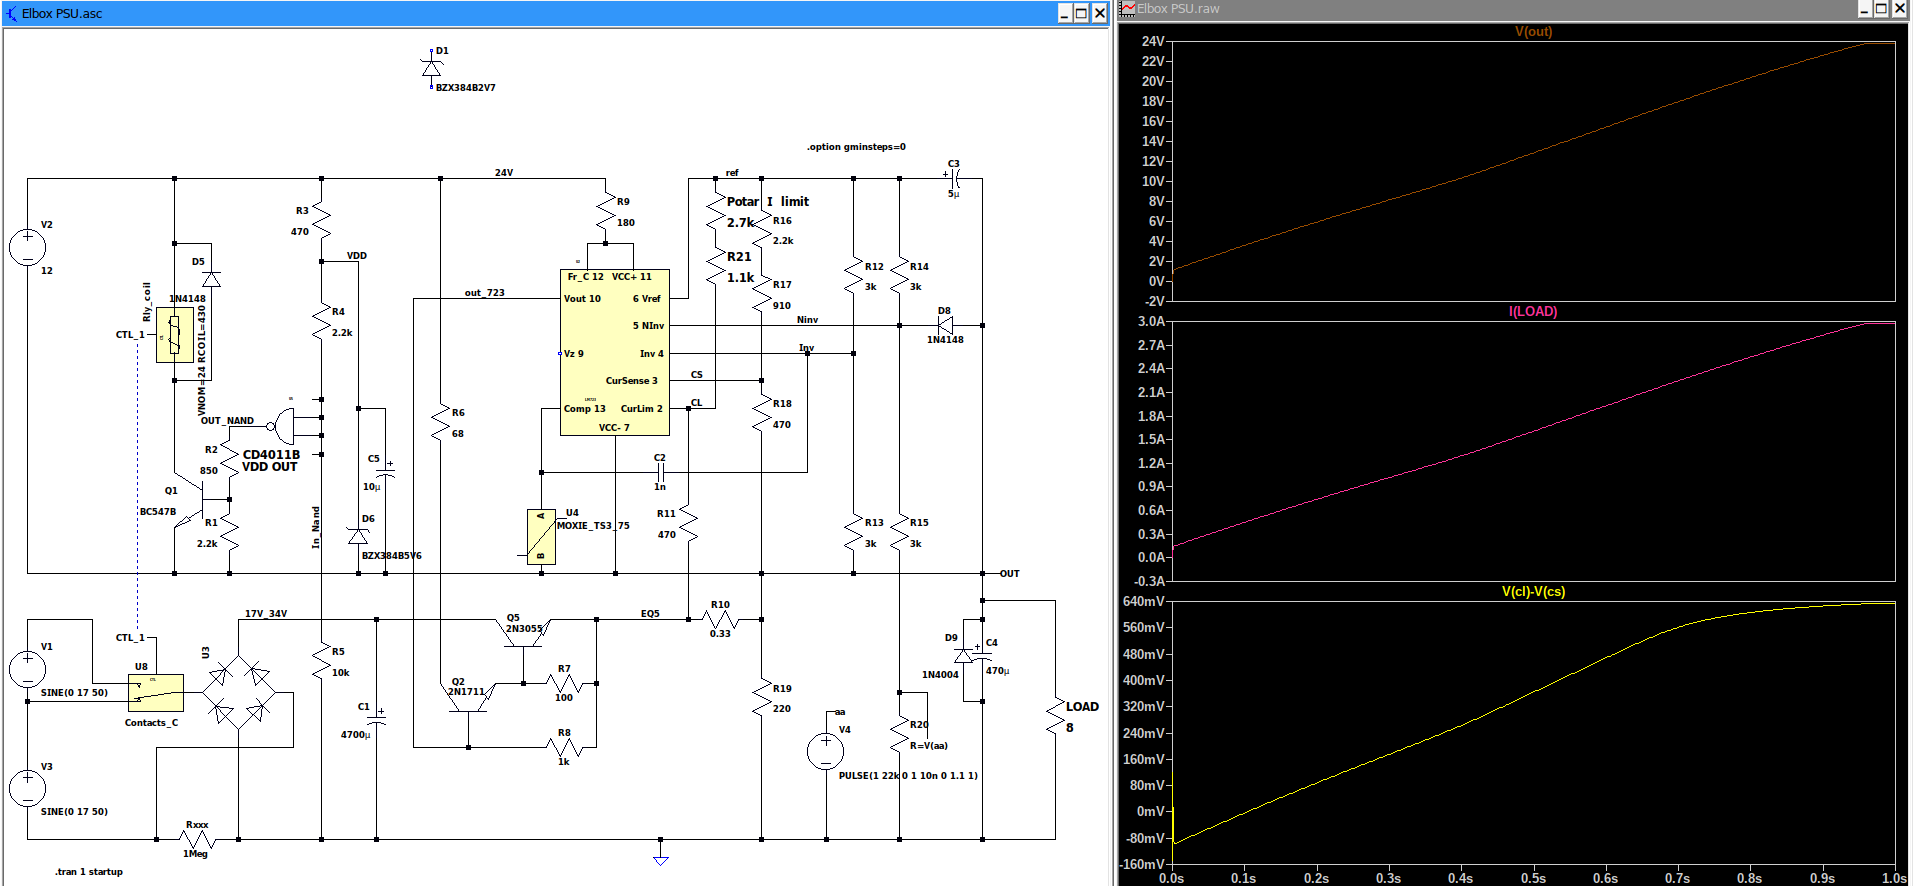The height and width of the screenshot is (886, 1913).
Task: Click the Elbox PSU.asc window title
Action: (62, 14)
